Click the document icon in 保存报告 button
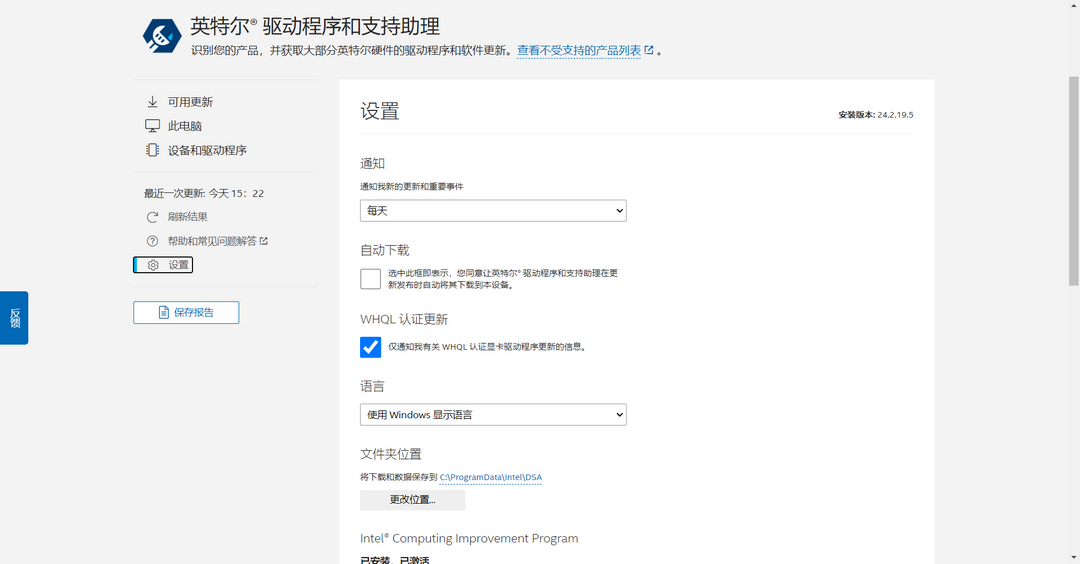 coord(163,313)
